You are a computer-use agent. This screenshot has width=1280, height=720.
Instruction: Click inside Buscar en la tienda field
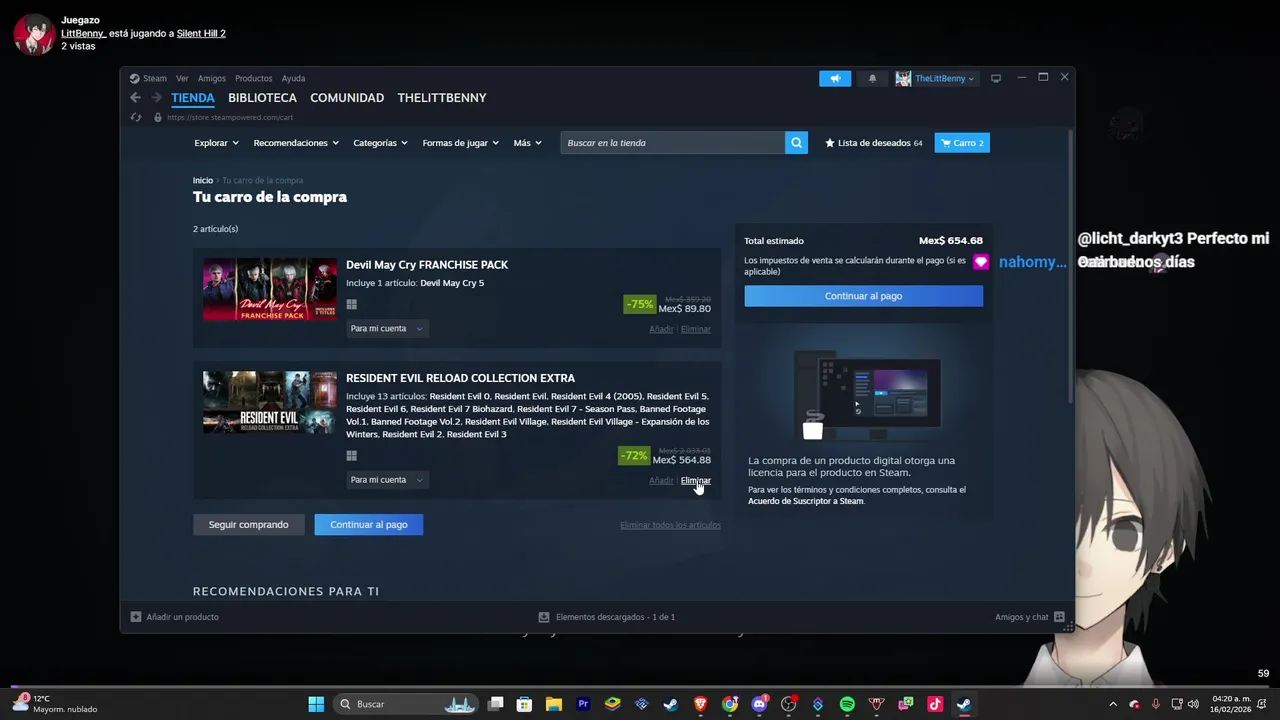(673, 143)
